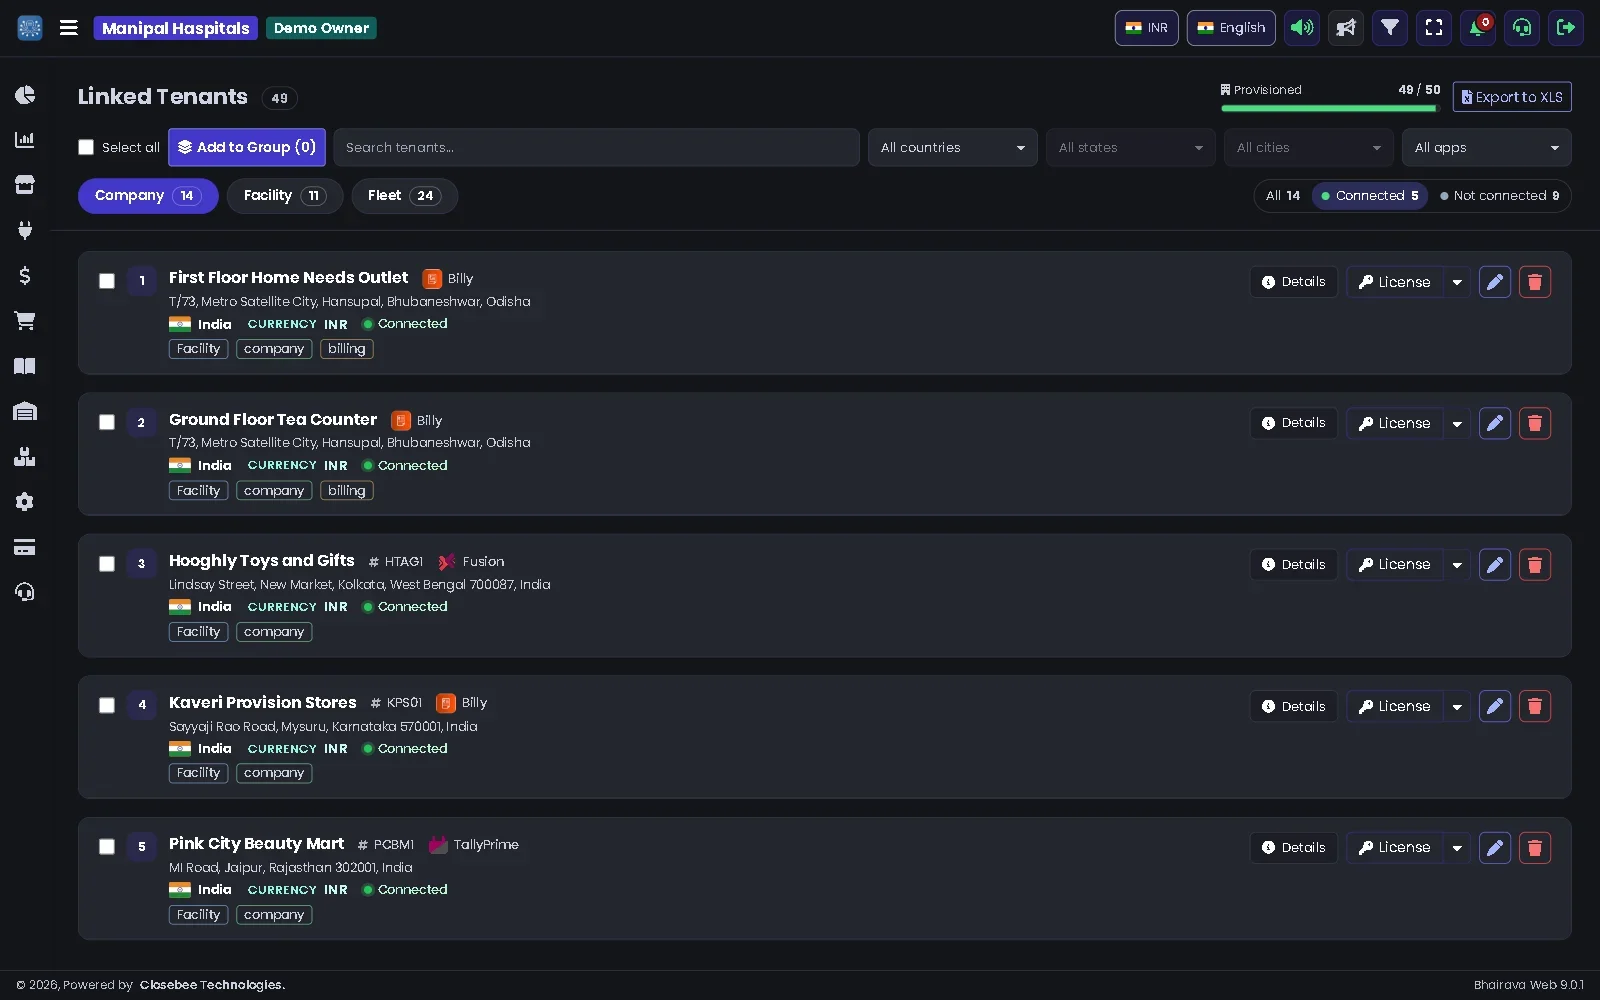This screenshot has width=1600, height=1000.
Task: Open the filter funnel icon
Action: 1390,28
